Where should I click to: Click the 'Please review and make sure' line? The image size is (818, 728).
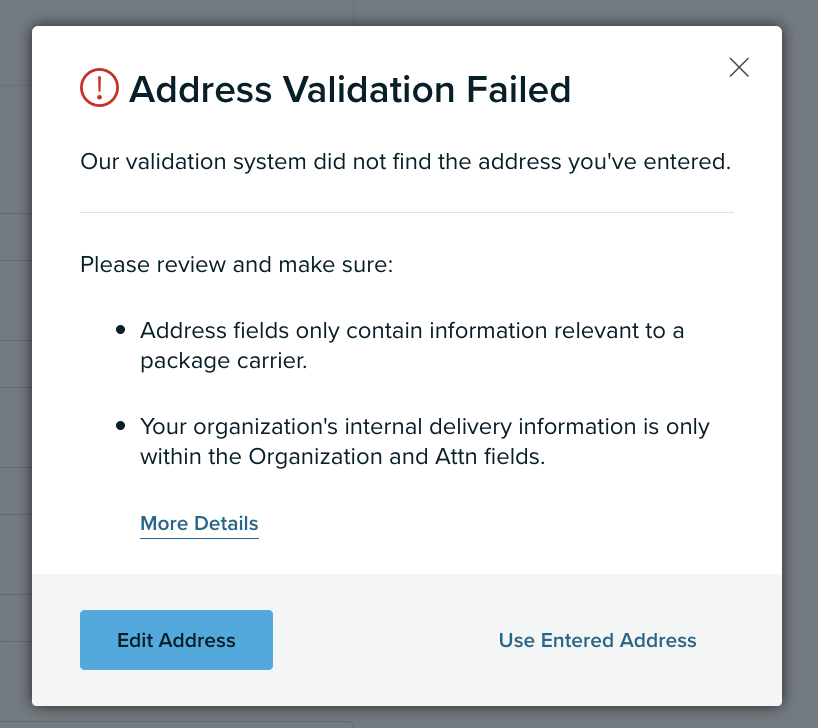click(236, 265)
